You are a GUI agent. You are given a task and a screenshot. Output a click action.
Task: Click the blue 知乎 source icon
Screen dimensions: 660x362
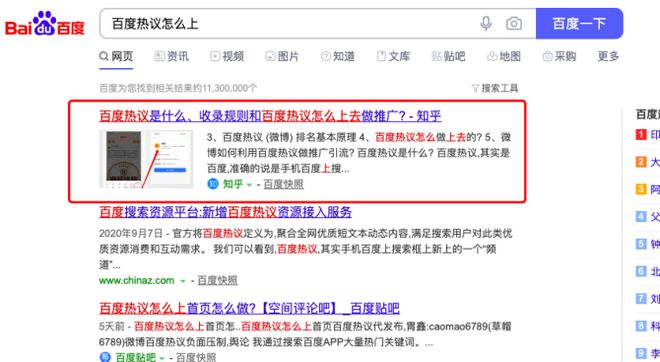coord(213,184)
